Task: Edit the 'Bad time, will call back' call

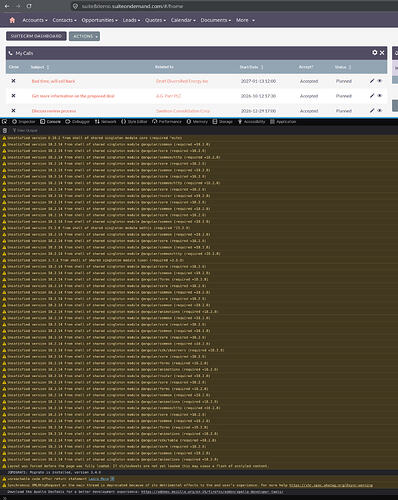Action: tap(372, 81)
